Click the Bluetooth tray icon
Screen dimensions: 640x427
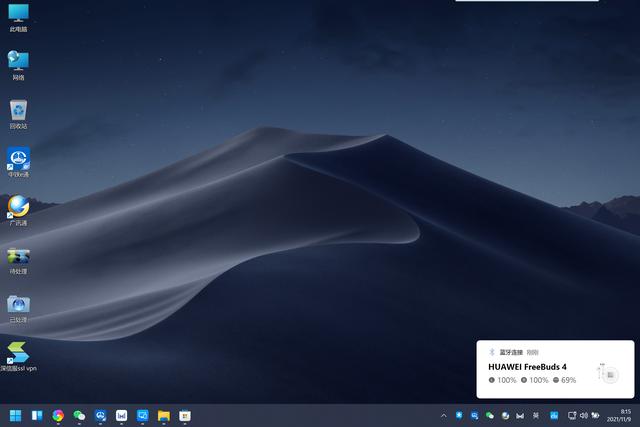459,416
